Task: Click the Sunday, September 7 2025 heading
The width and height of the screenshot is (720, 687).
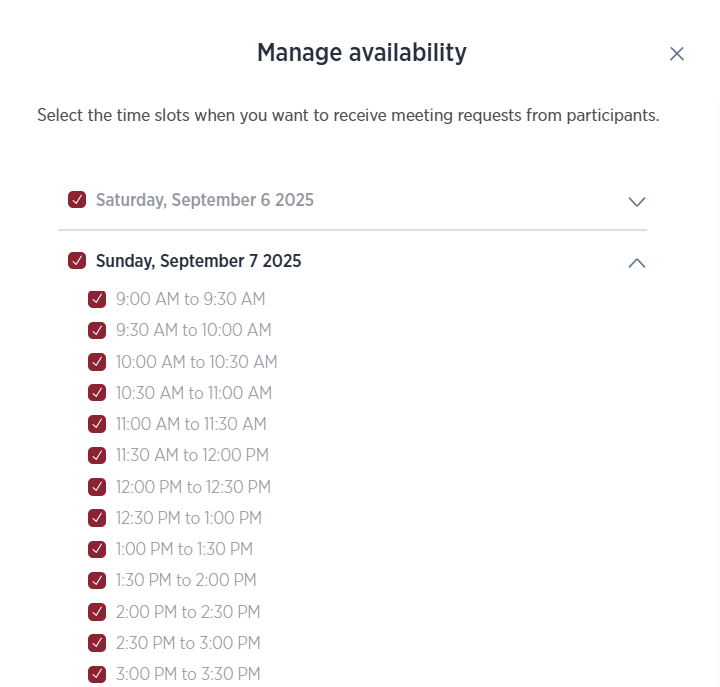Action: coord(199,261)
